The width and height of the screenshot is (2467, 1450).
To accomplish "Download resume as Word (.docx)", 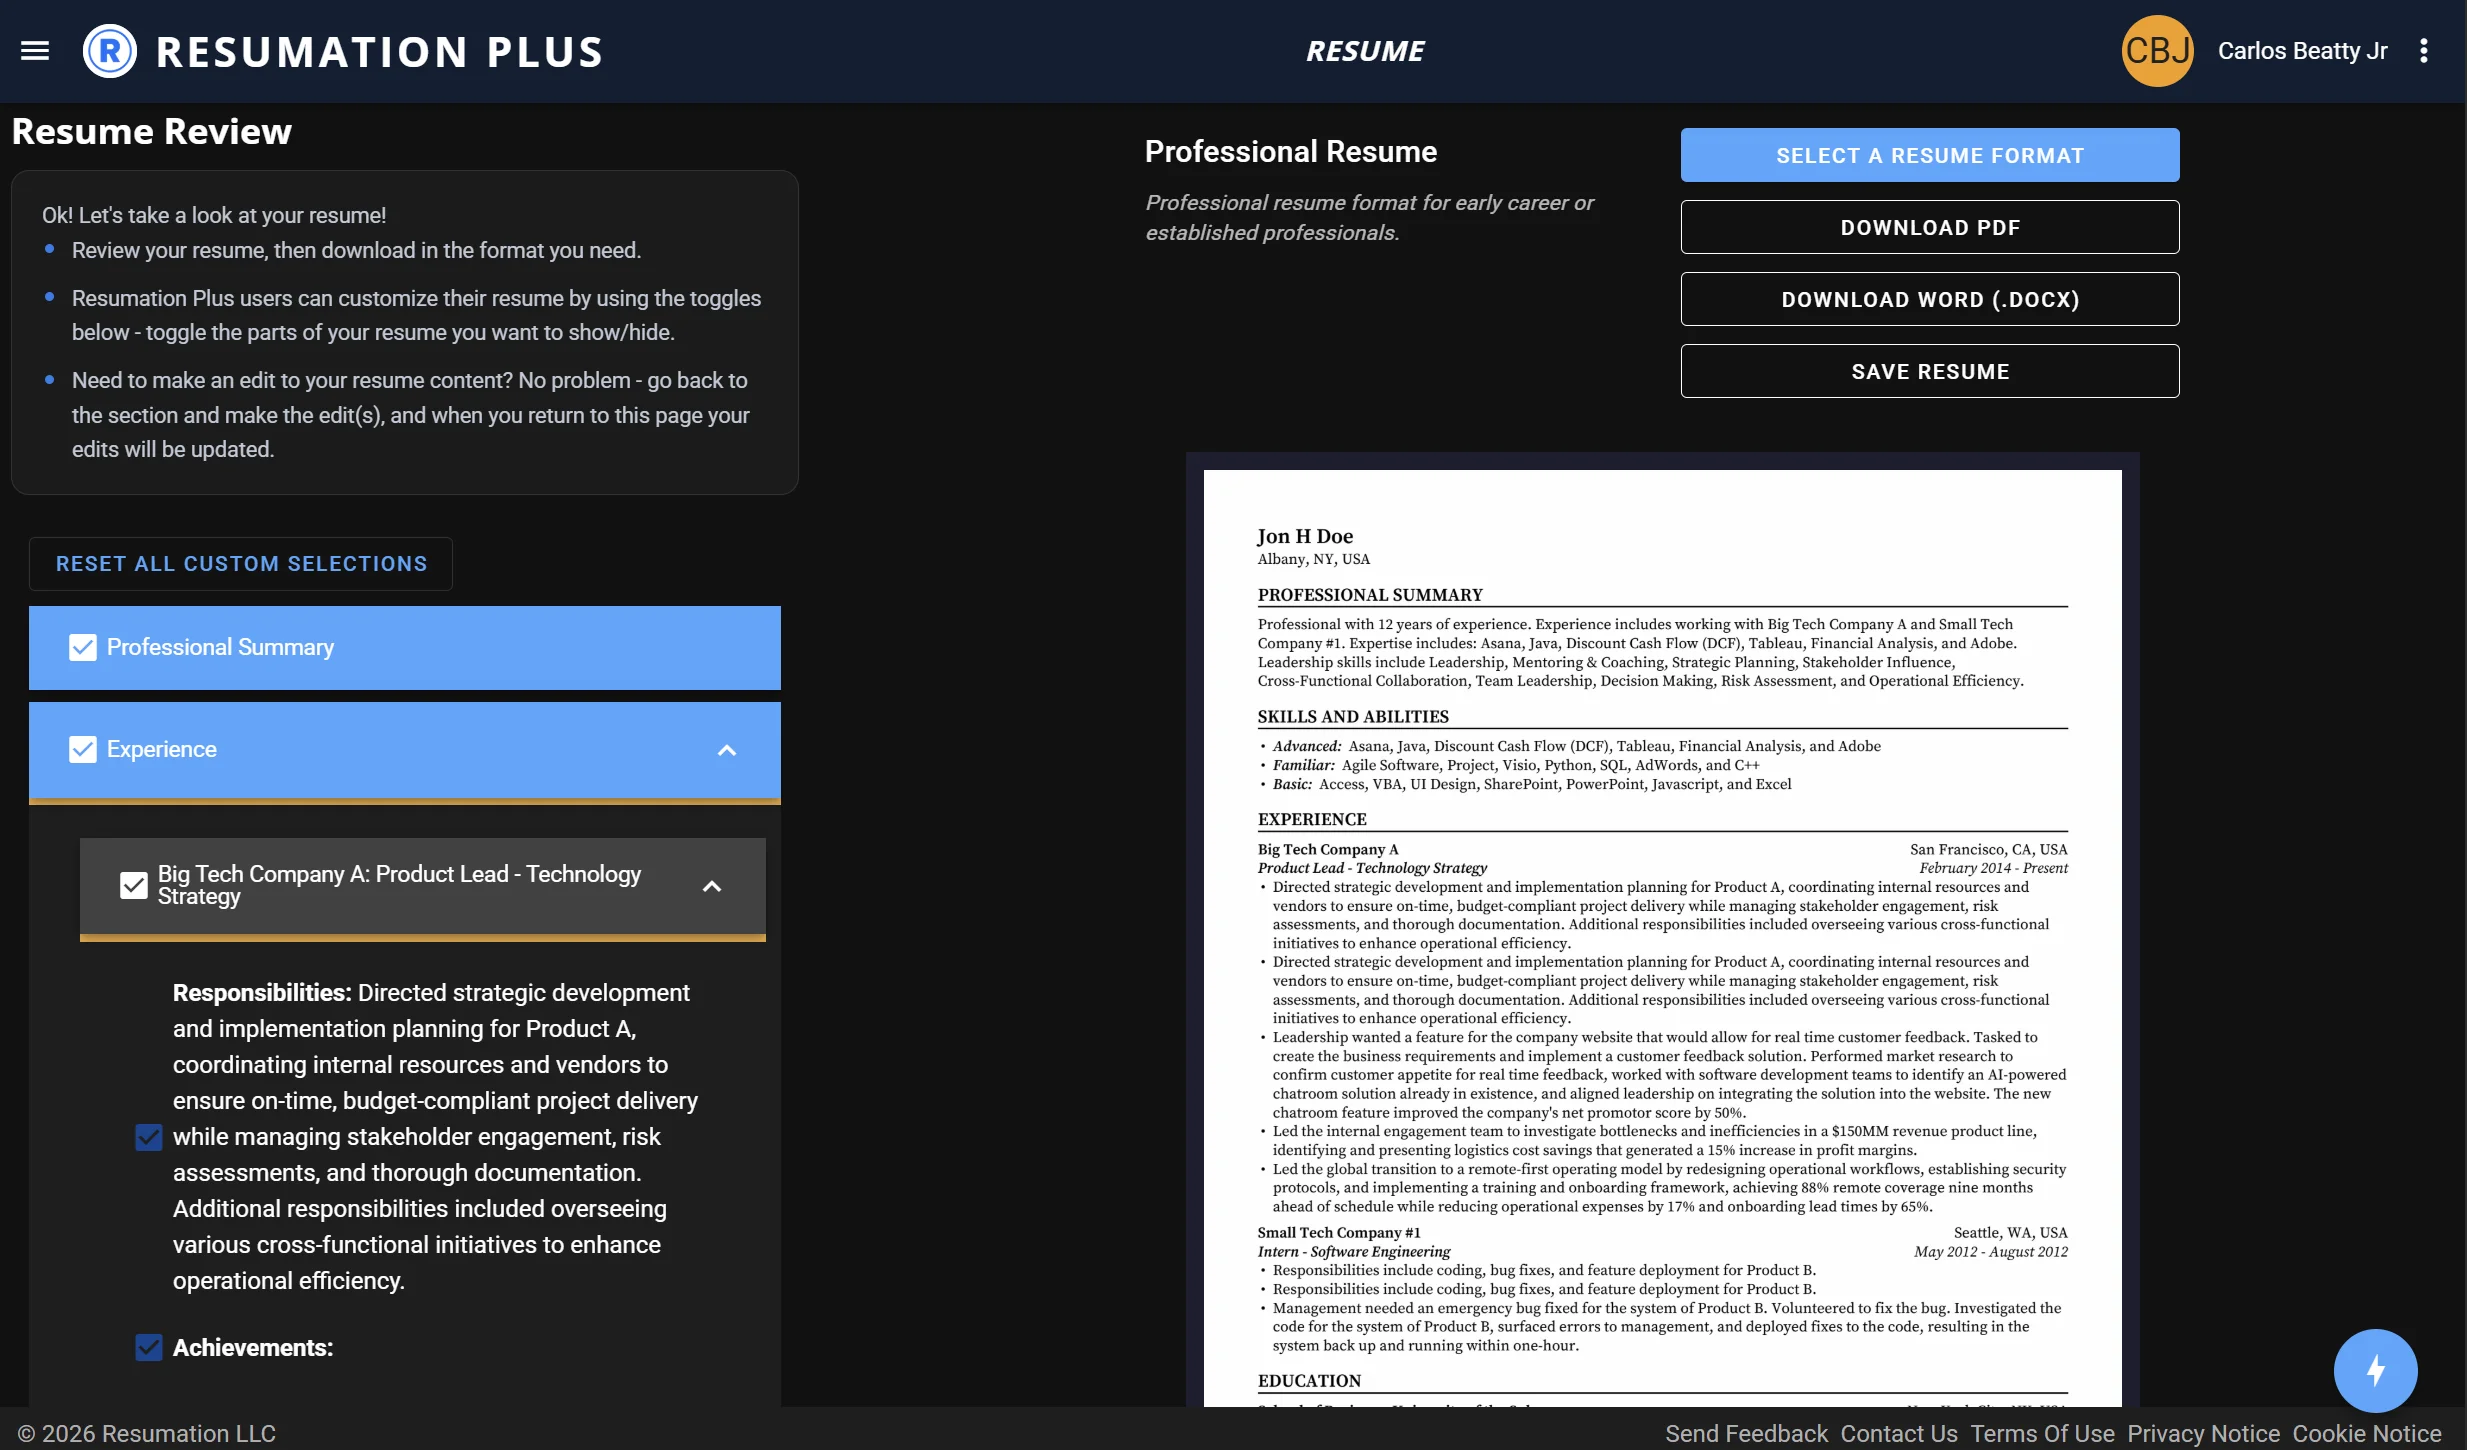I will tap(1930, 299).
